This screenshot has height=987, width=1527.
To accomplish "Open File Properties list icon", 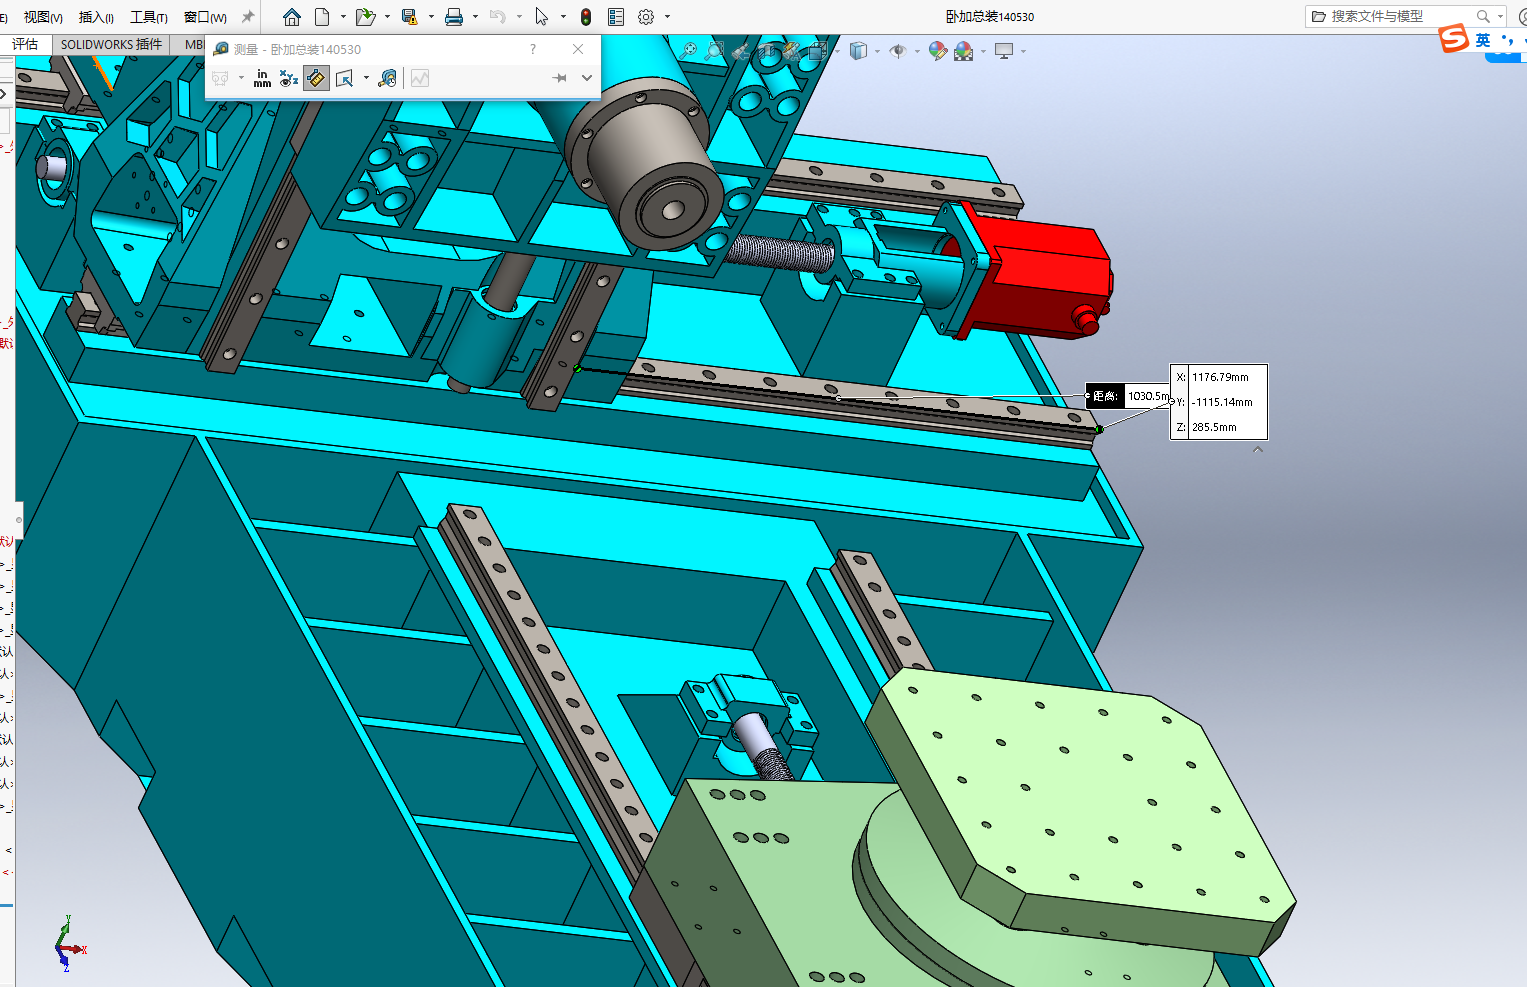I will [616, 17].
